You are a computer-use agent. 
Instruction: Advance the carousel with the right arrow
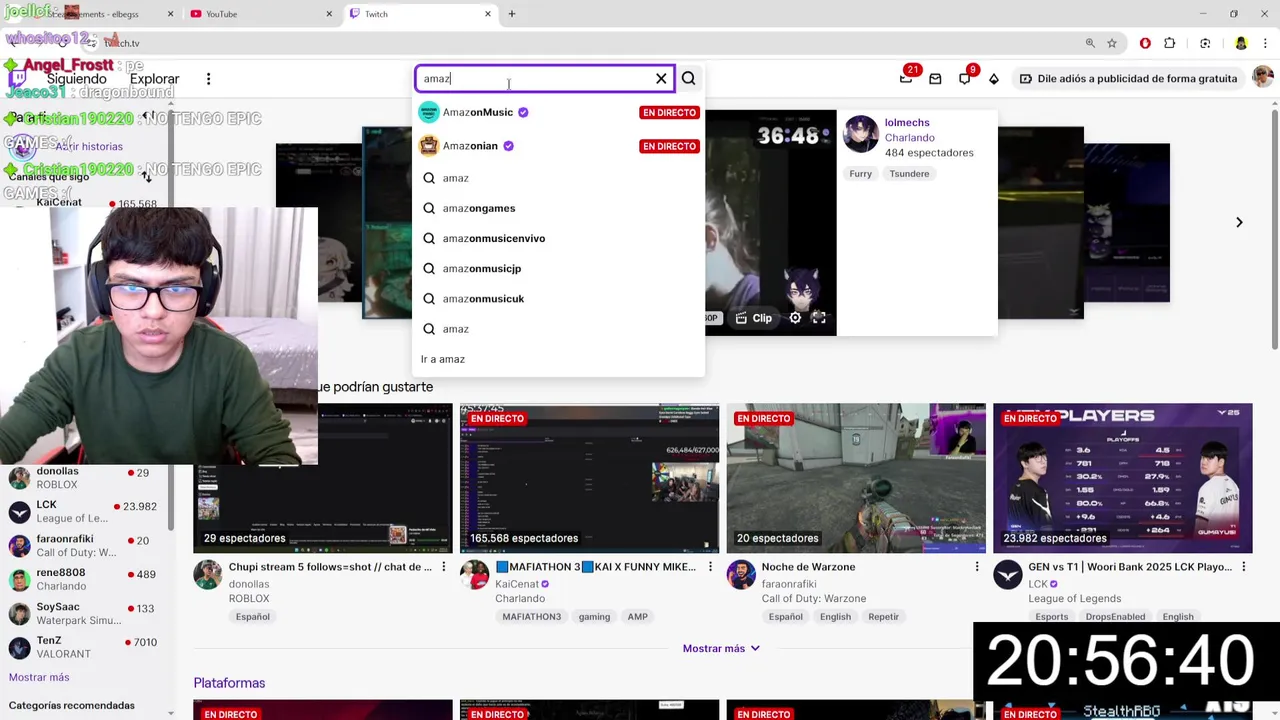pyautogui.click(x=1239, y=222)
